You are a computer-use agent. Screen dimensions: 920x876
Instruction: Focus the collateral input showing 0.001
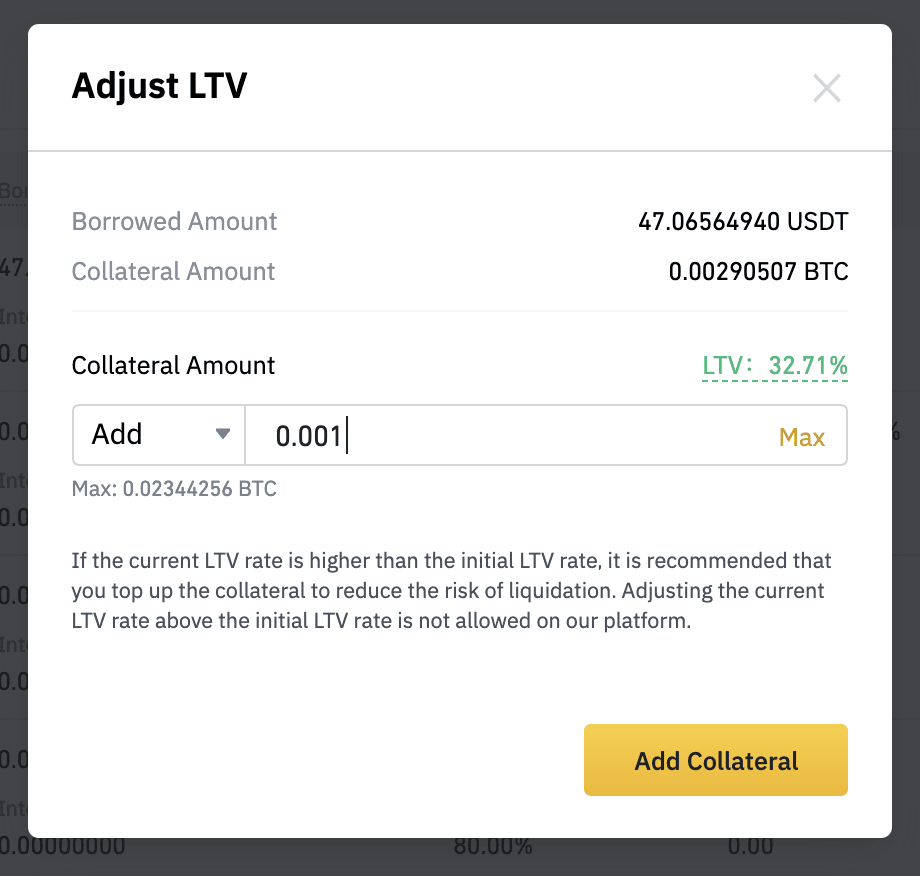point(510,435)
